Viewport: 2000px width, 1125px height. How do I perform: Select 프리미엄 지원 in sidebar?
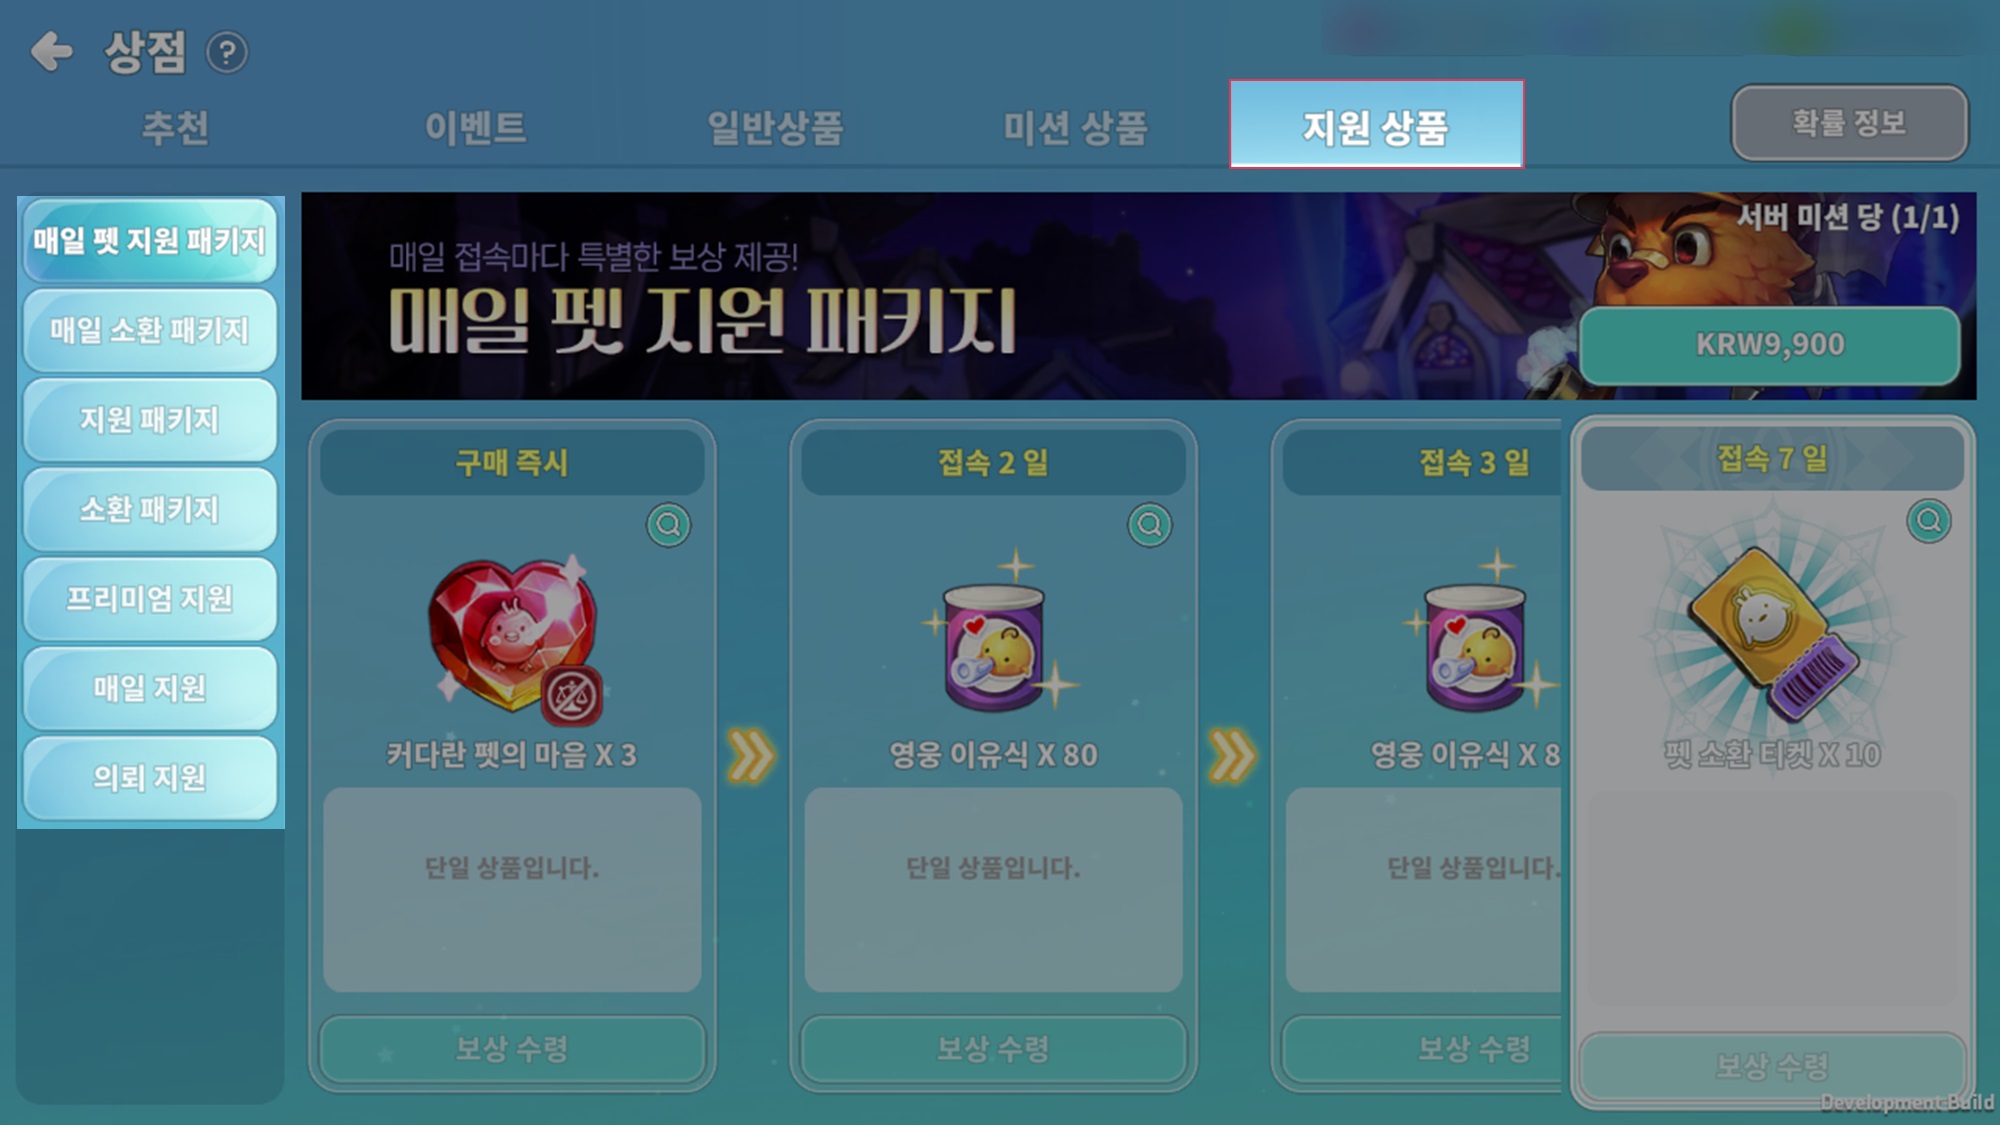point(150,598)
